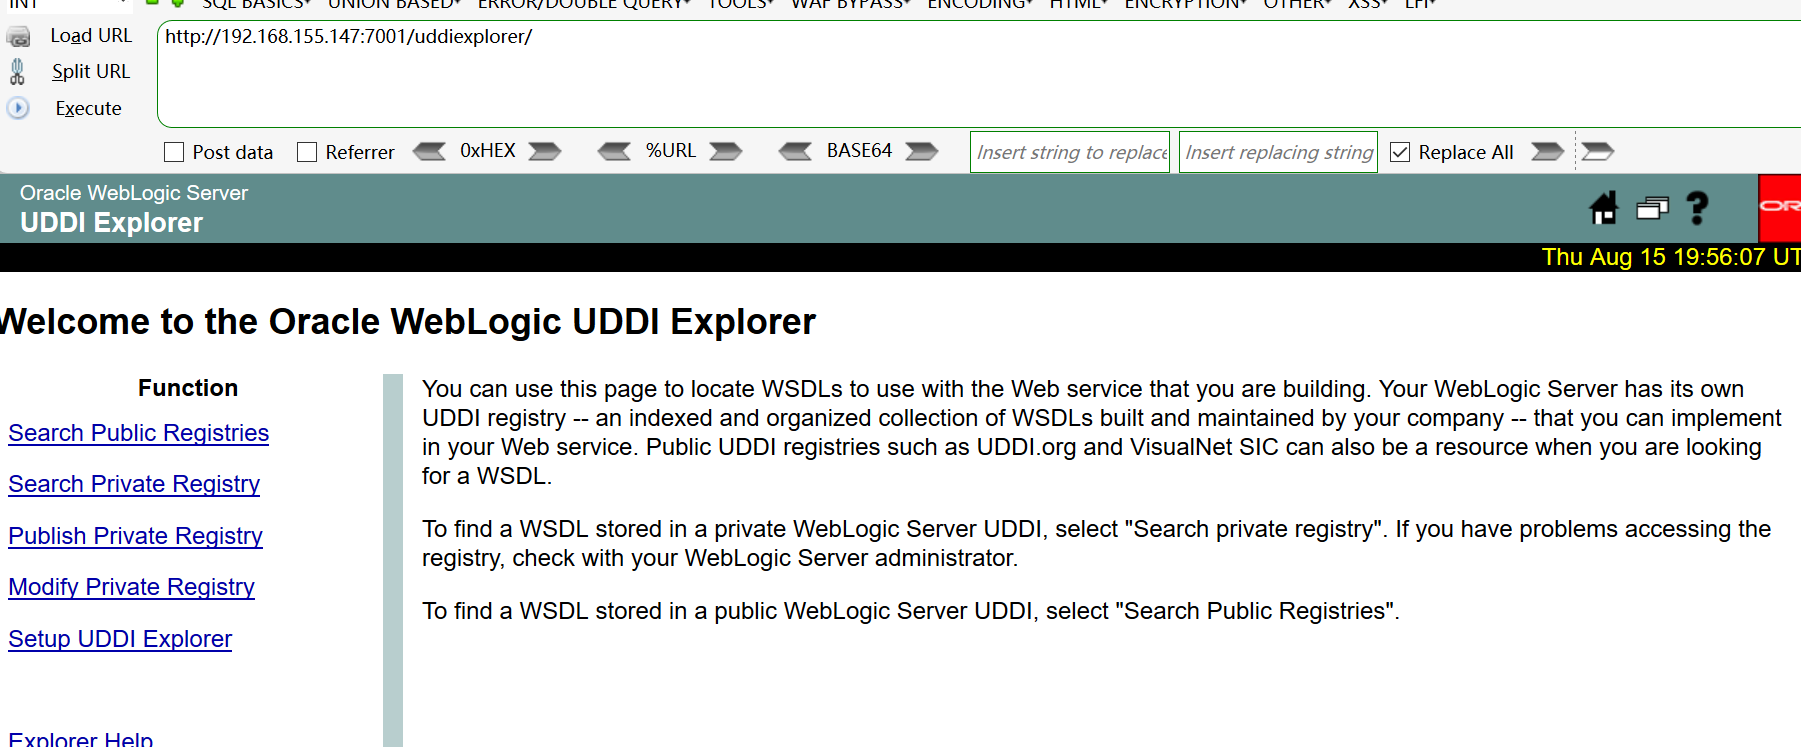Click the %URL label
This screenshot has height=747, width=1801.
pyautogui.click(x=670, y=151)
